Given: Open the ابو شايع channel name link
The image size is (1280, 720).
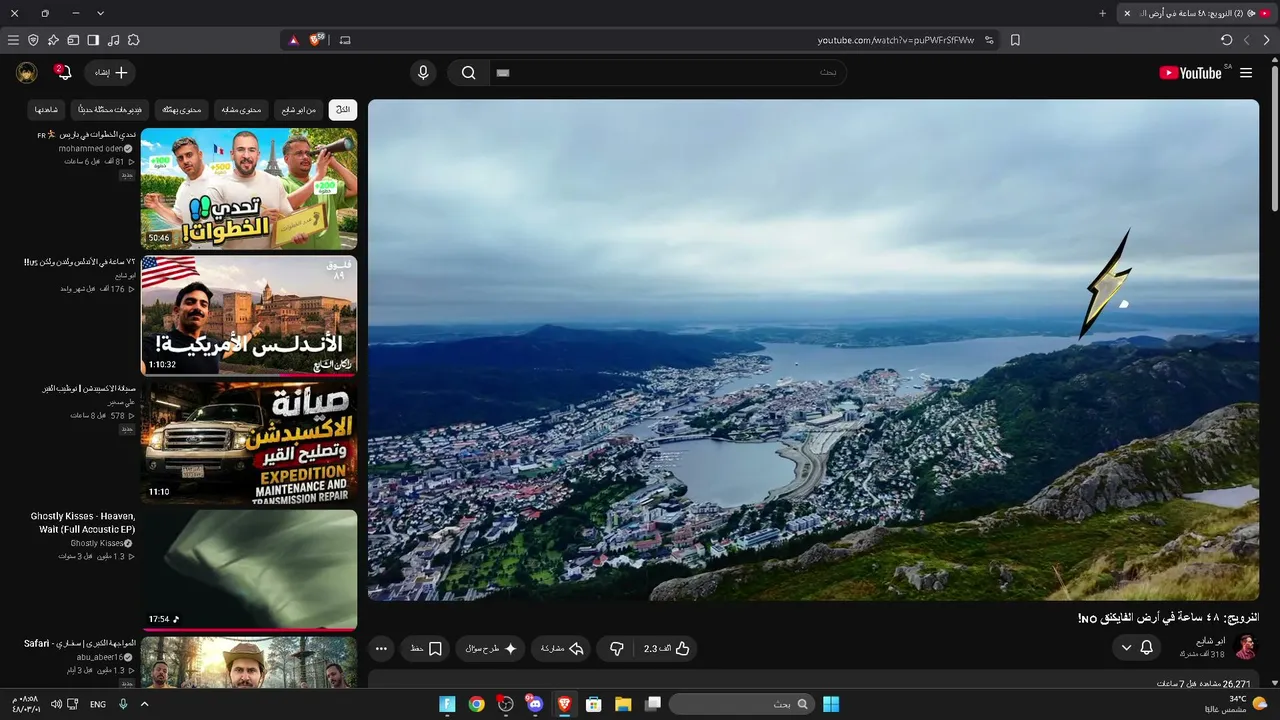Looking at the screenshot, I should tap(1210, 641).
